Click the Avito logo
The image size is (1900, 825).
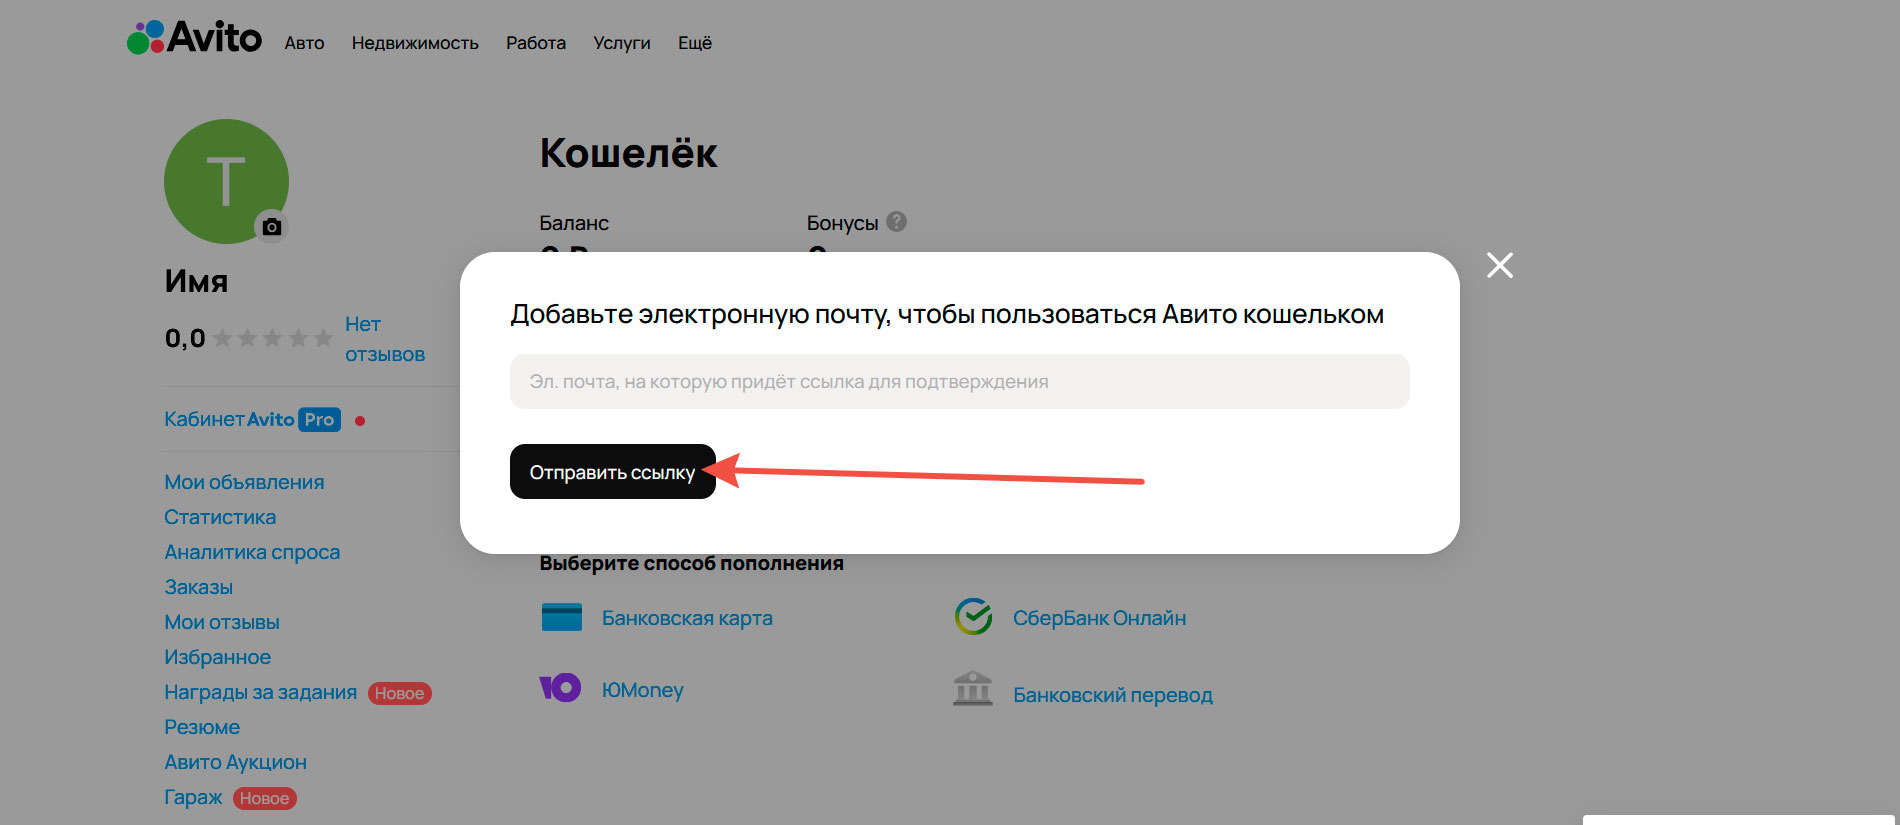[x=194, y=38]
